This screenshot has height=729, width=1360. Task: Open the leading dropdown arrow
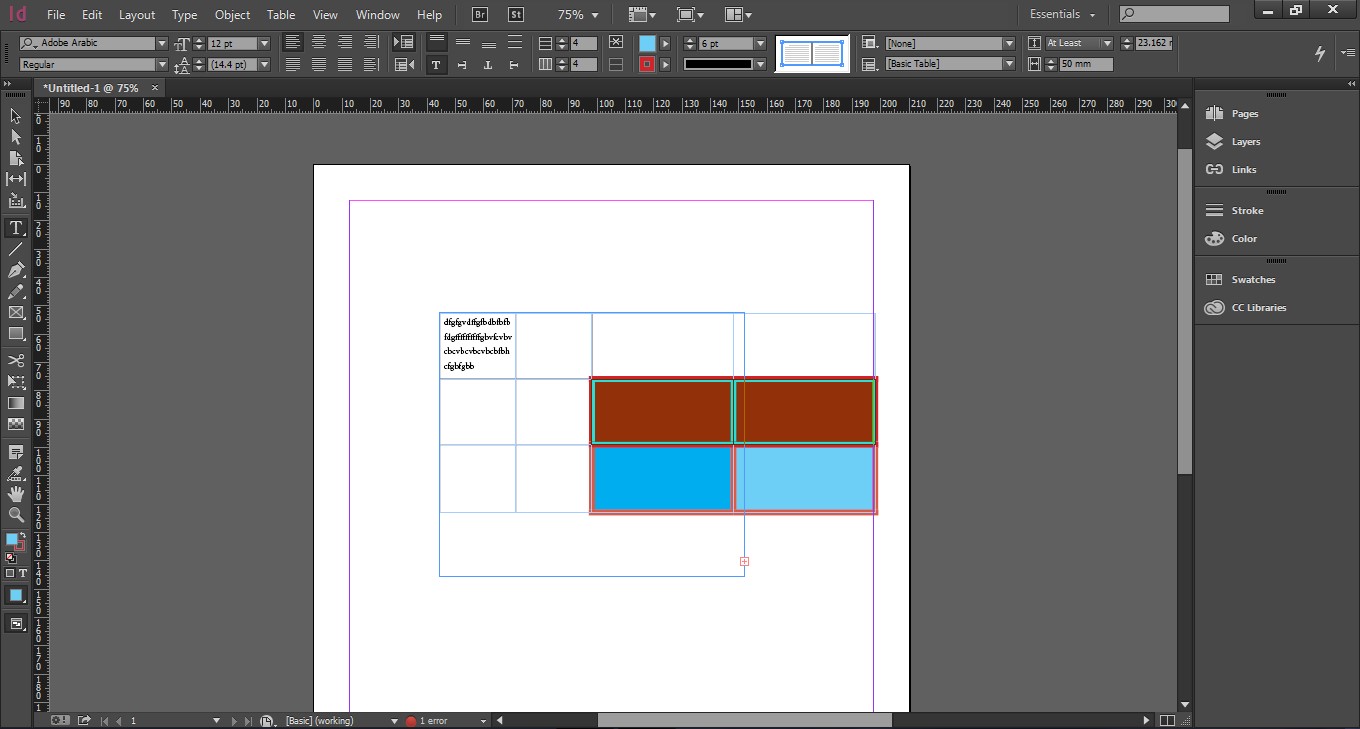coord(264,65)
